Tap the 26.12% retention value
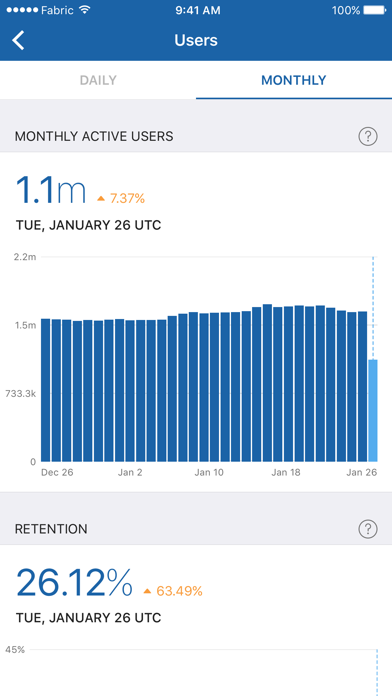 [x=74, y=582]
